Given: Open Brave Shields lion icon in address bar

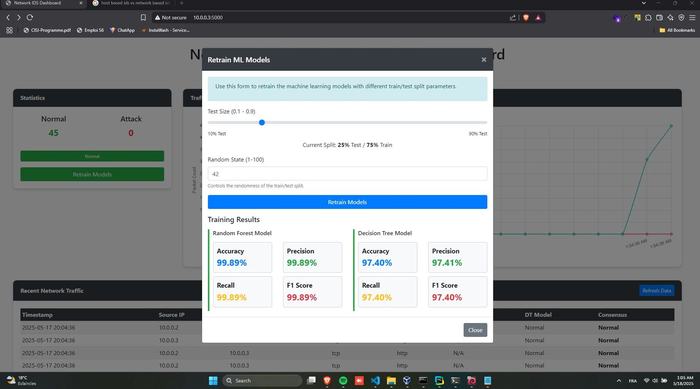Looking at the screenshot, I should click(526, 18).
